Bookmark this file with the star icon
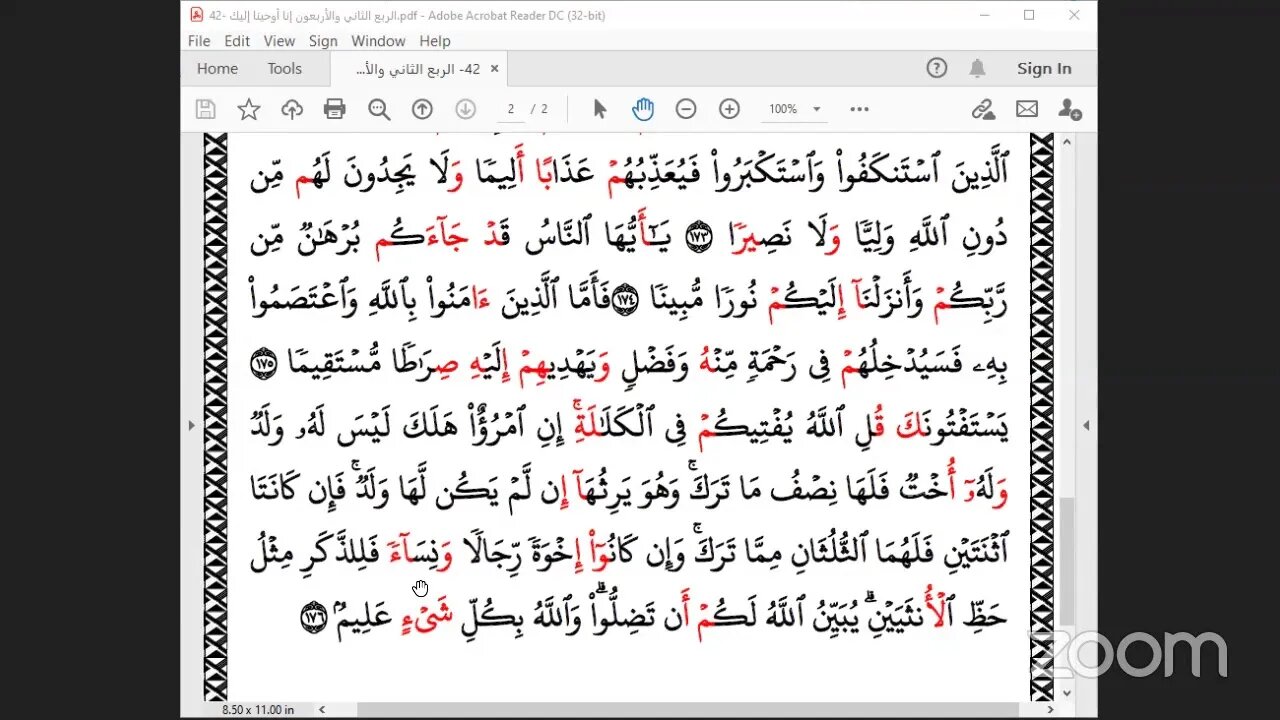The width and height of the screenshot is (1280, 720). (x=248, y=109)
